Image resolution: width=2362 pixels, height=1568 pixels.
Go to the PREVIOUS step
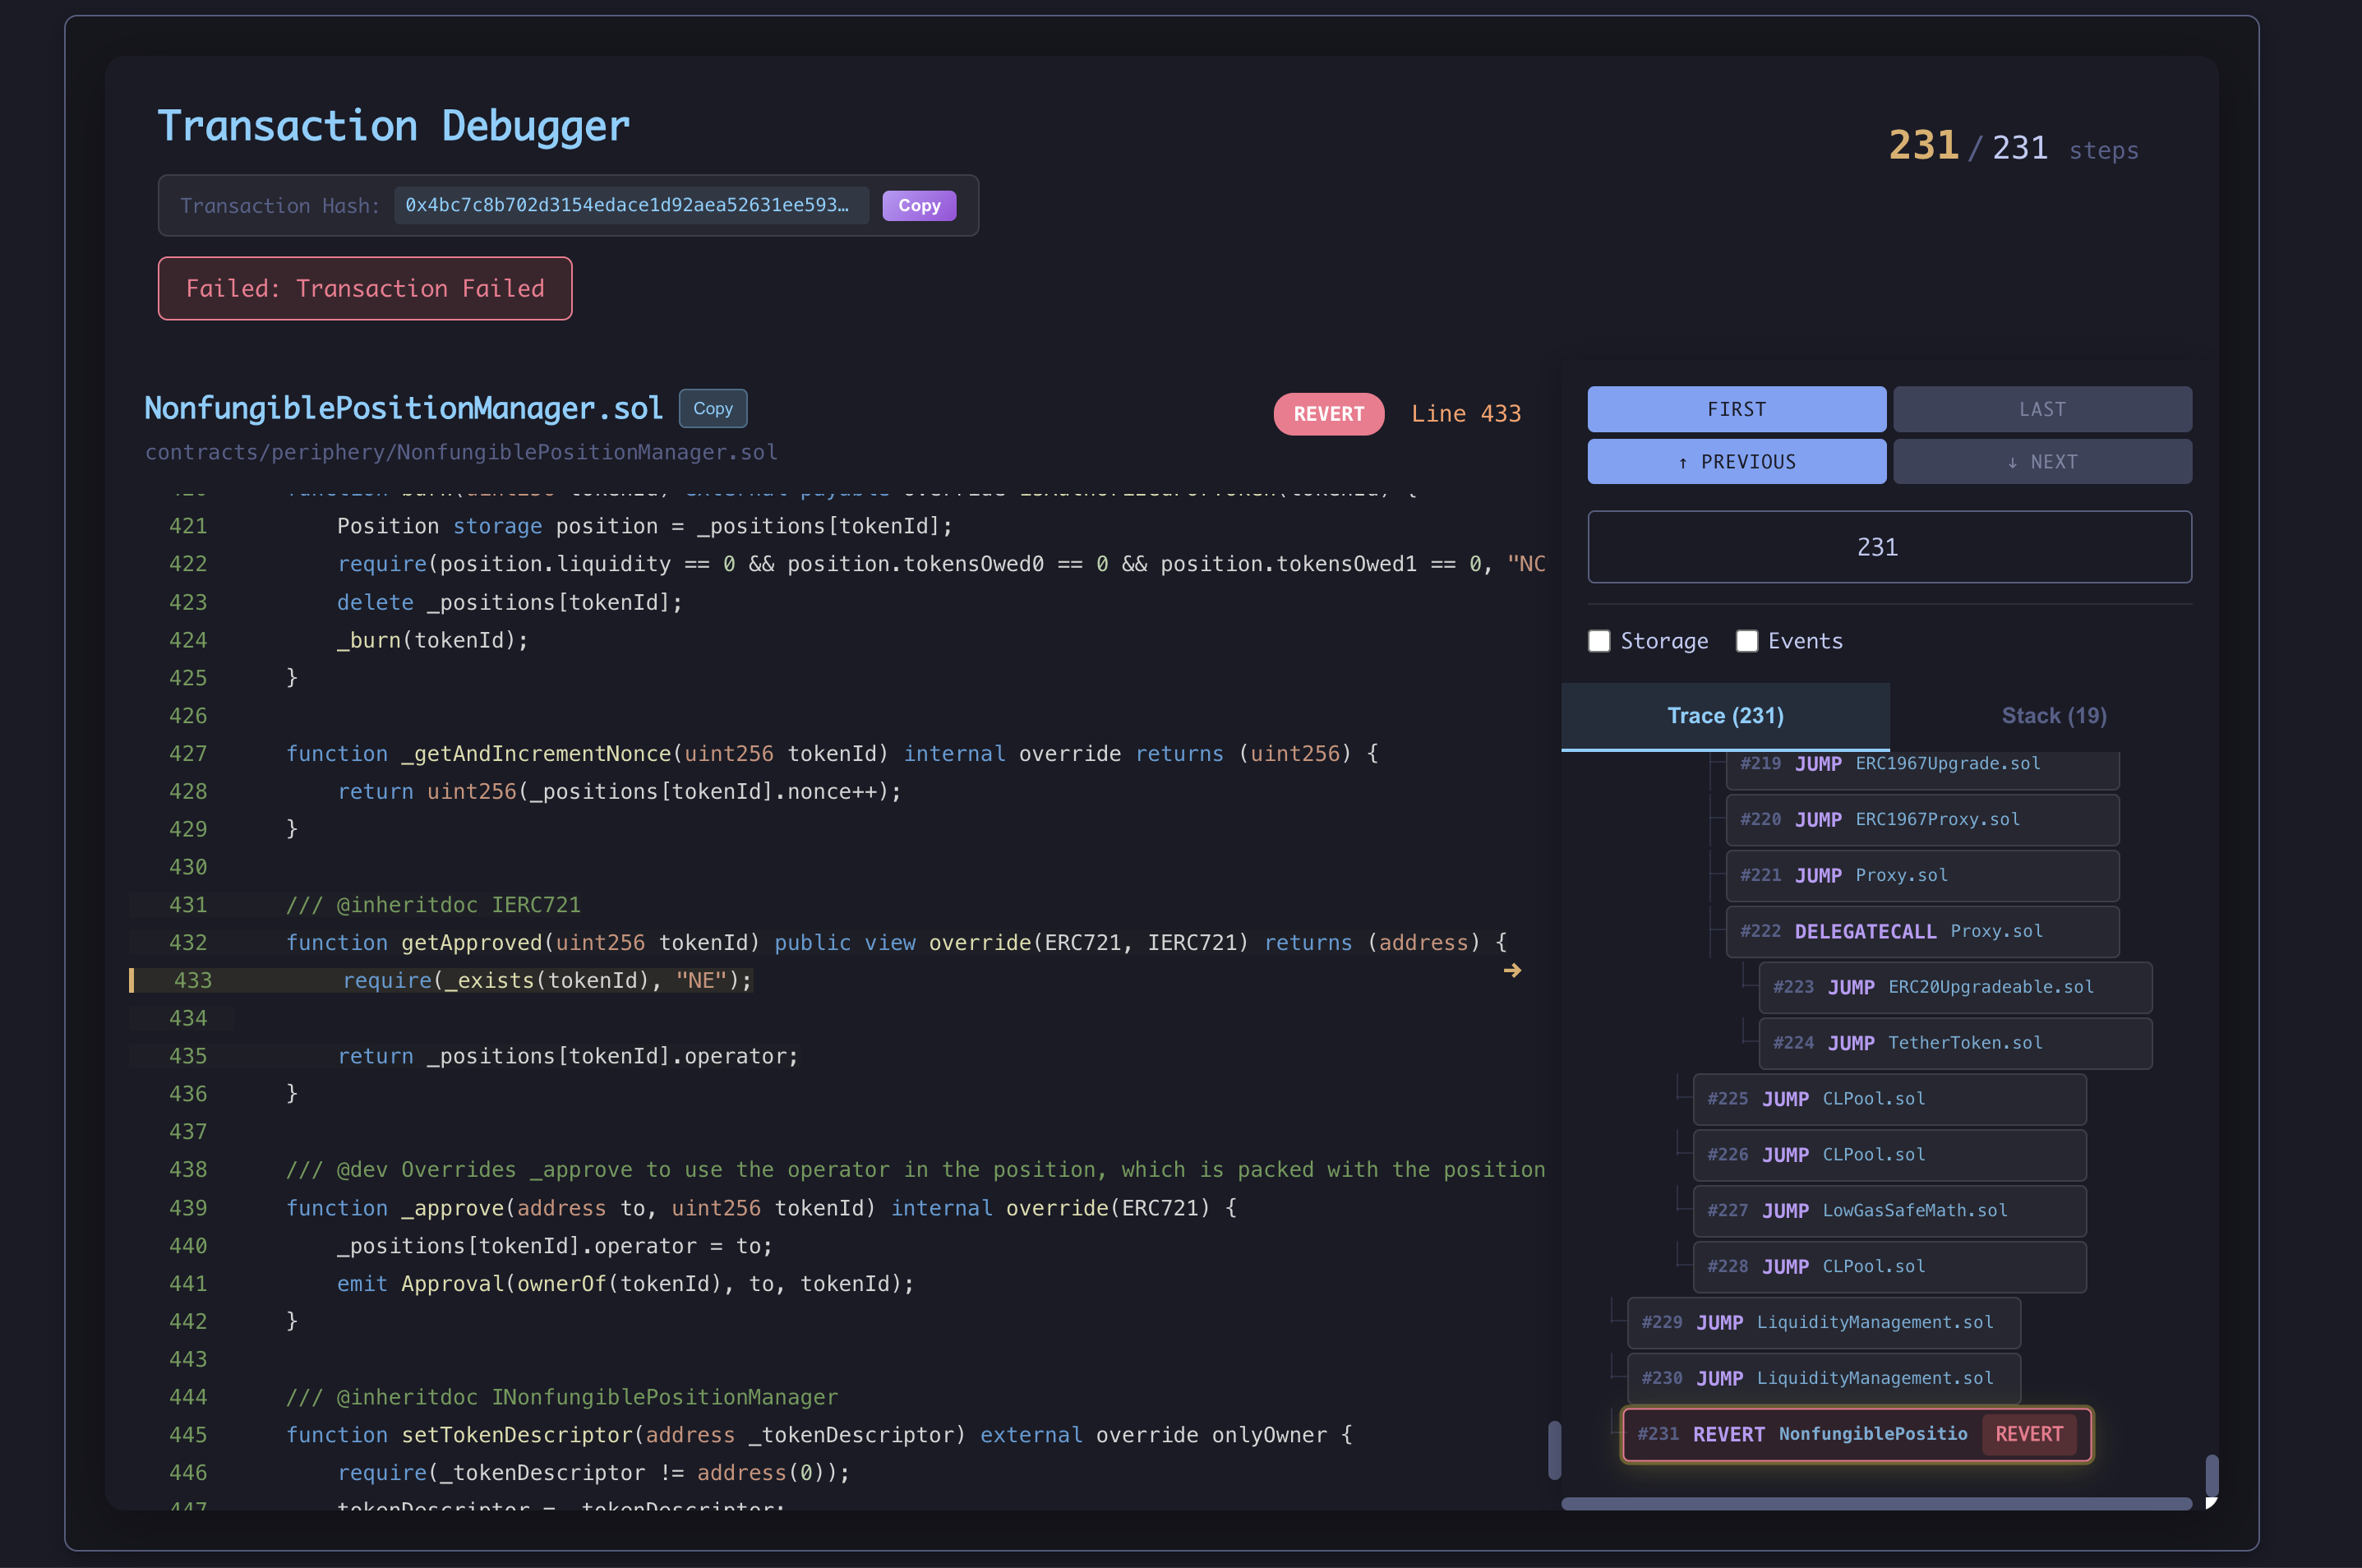click(x=1736, y=462)
